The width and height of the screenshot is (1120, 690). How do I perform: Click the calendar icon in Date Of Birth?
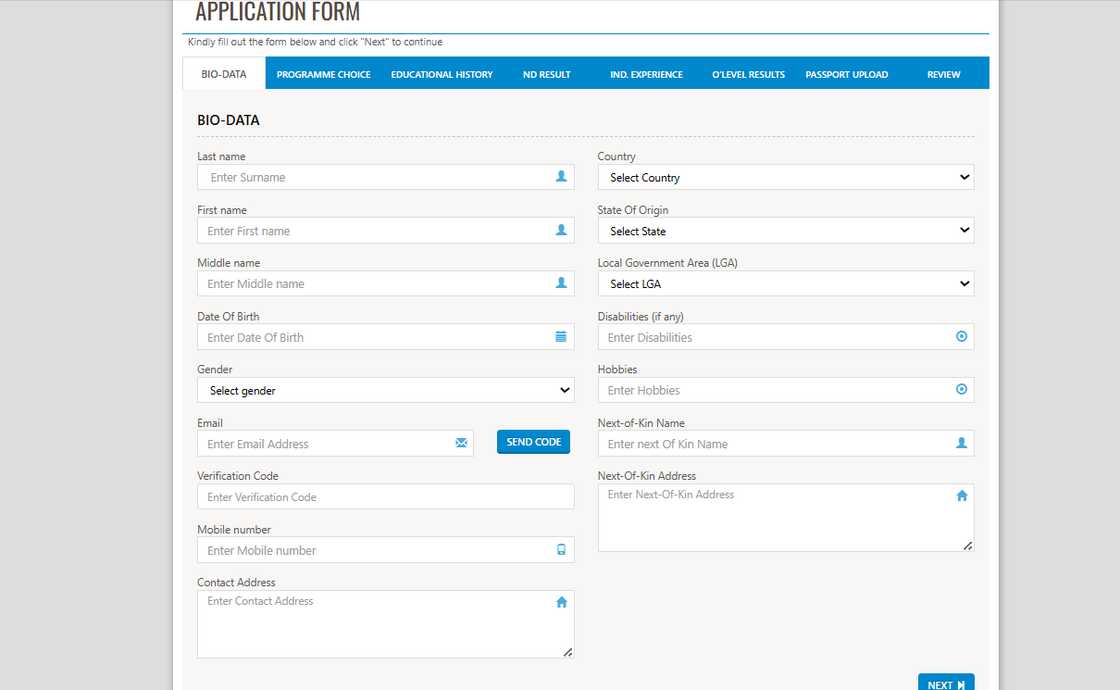(x=561, y=337)
